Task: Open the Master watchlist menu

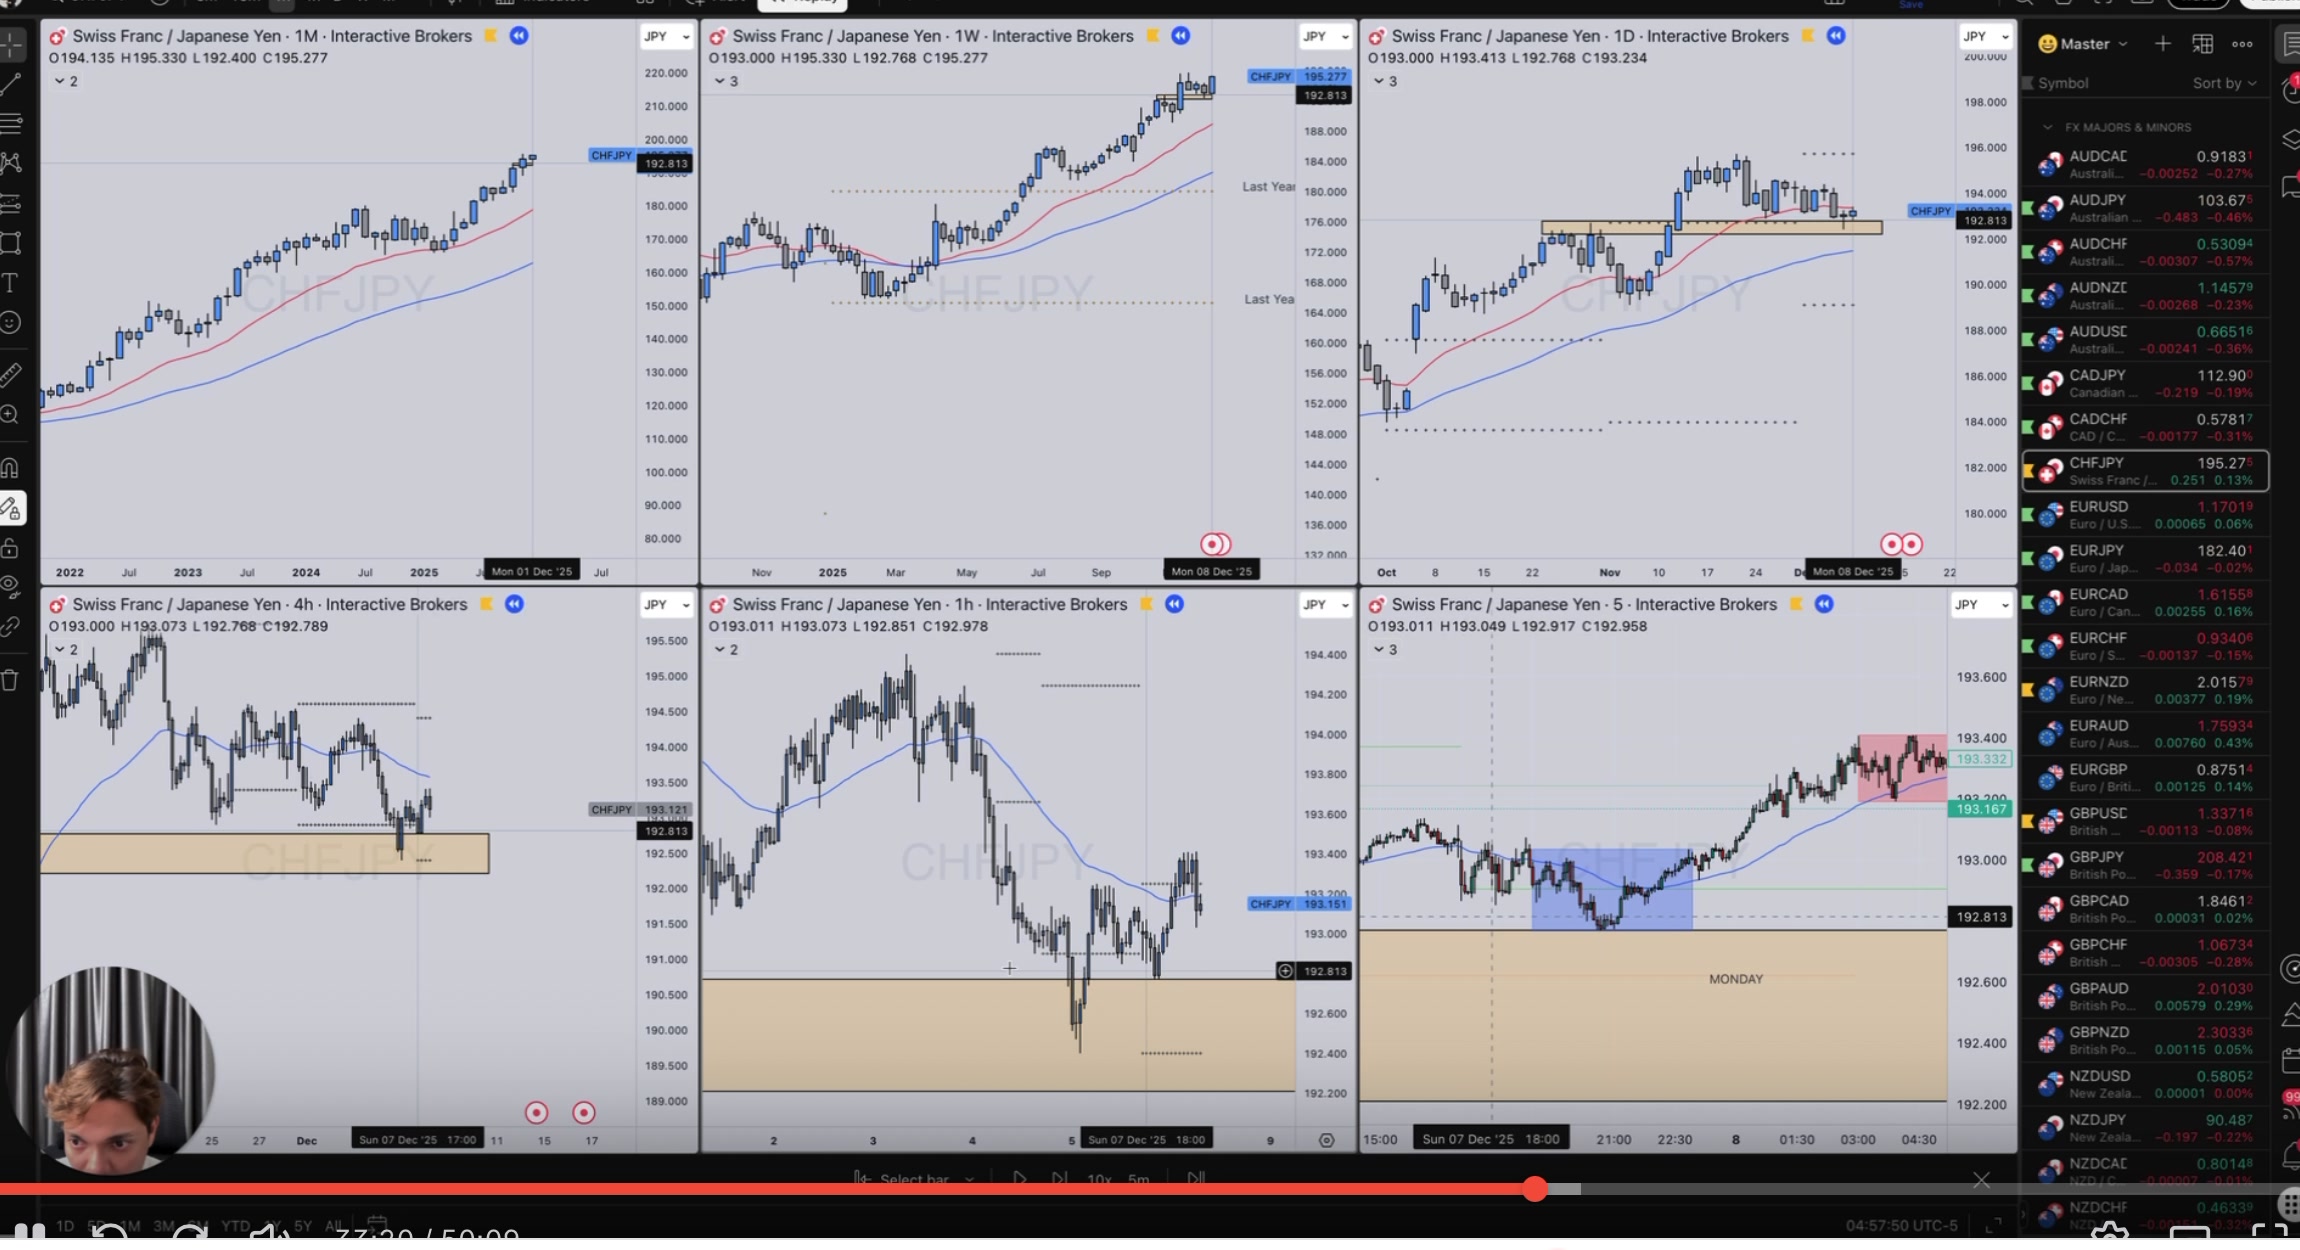Action: point(2085,44)
